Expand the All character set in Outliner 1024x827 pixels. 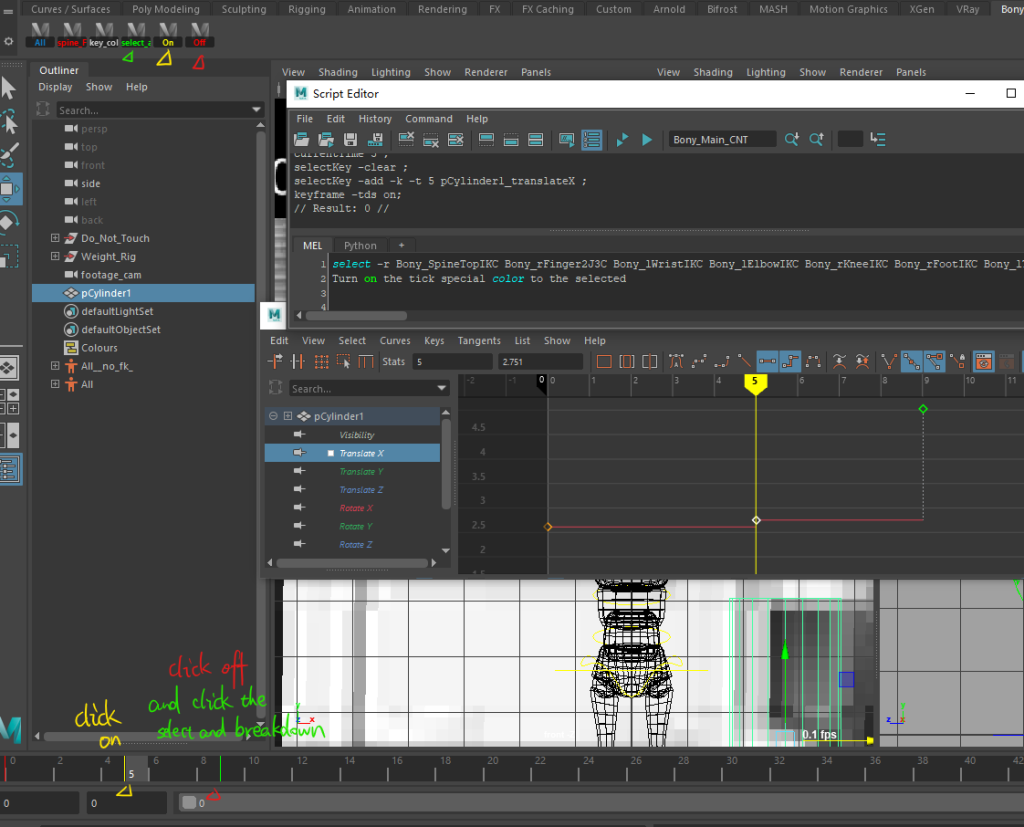[x=55, y=385]
